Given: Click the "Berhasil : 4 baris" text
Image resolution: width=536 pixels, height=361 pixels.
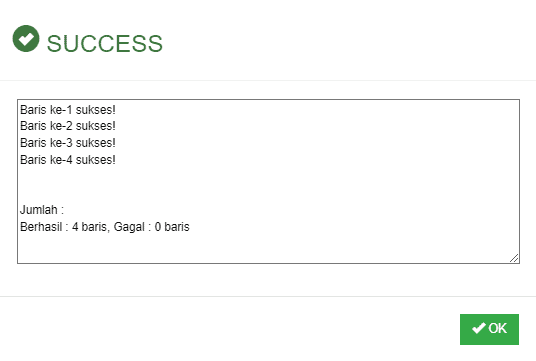Looking at the screenshot, I should [63, 227].
